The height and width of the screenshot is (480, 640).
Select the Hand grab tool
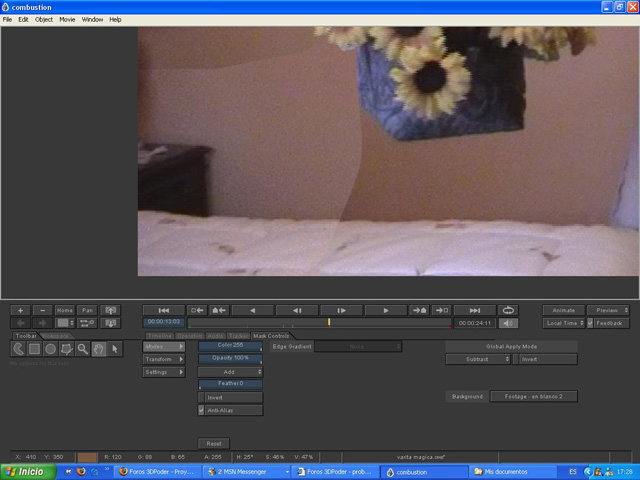tap(98, 349)
